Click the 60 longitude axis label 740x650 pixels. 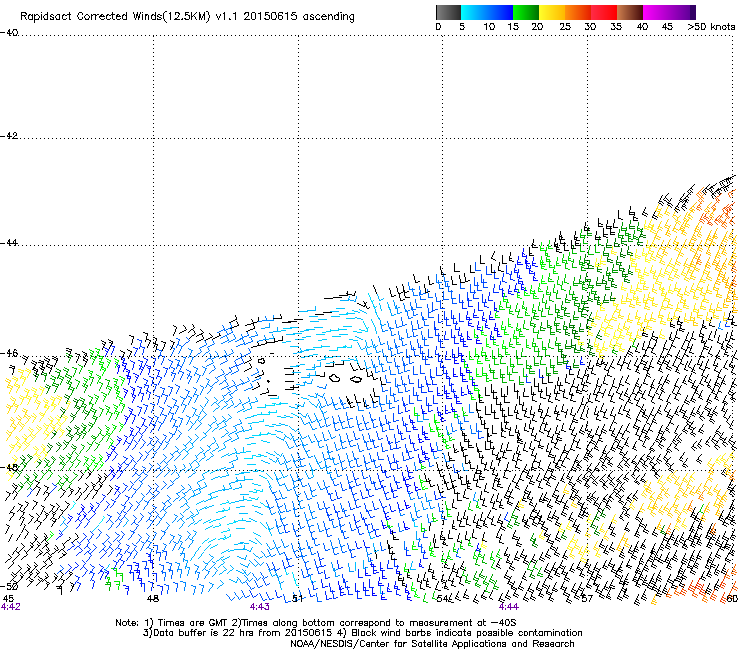[x=732, y=599]
